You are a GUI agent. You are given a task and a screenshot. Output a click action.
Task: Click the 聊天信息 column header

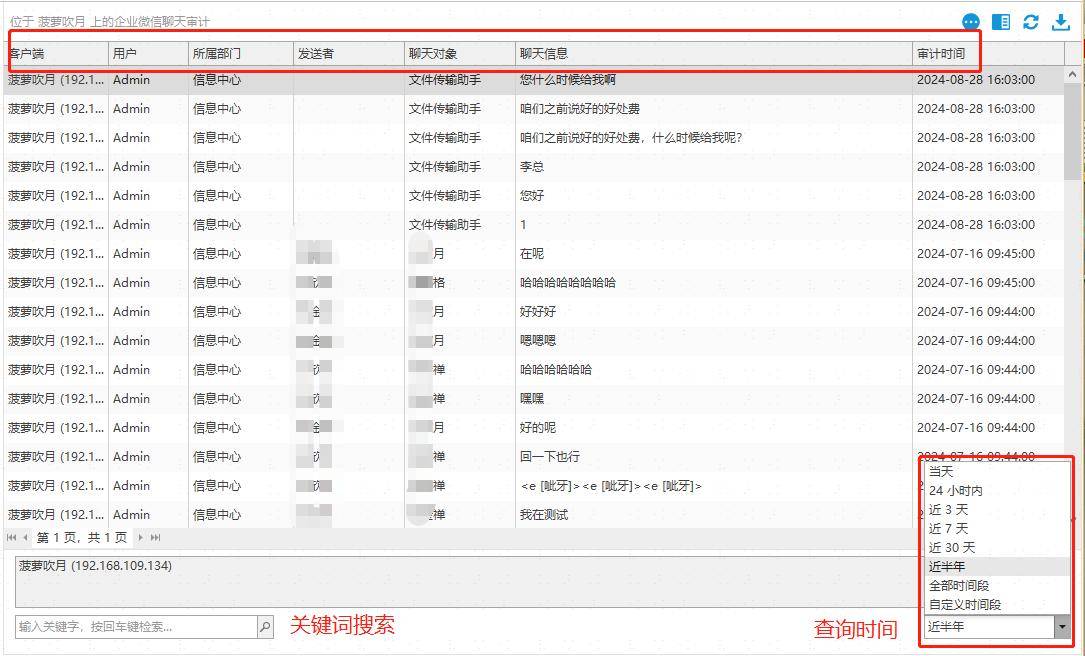[543, 53]
